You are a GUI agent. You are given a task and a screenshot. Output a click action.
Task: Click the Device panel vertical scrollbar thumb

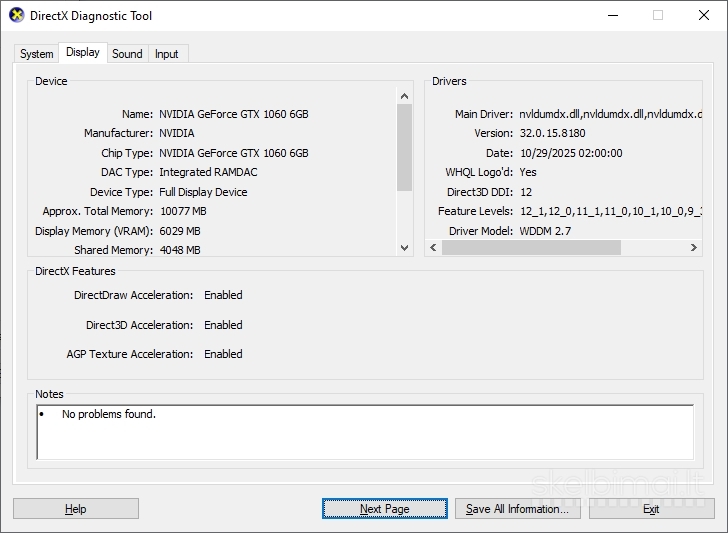(404, 147)
